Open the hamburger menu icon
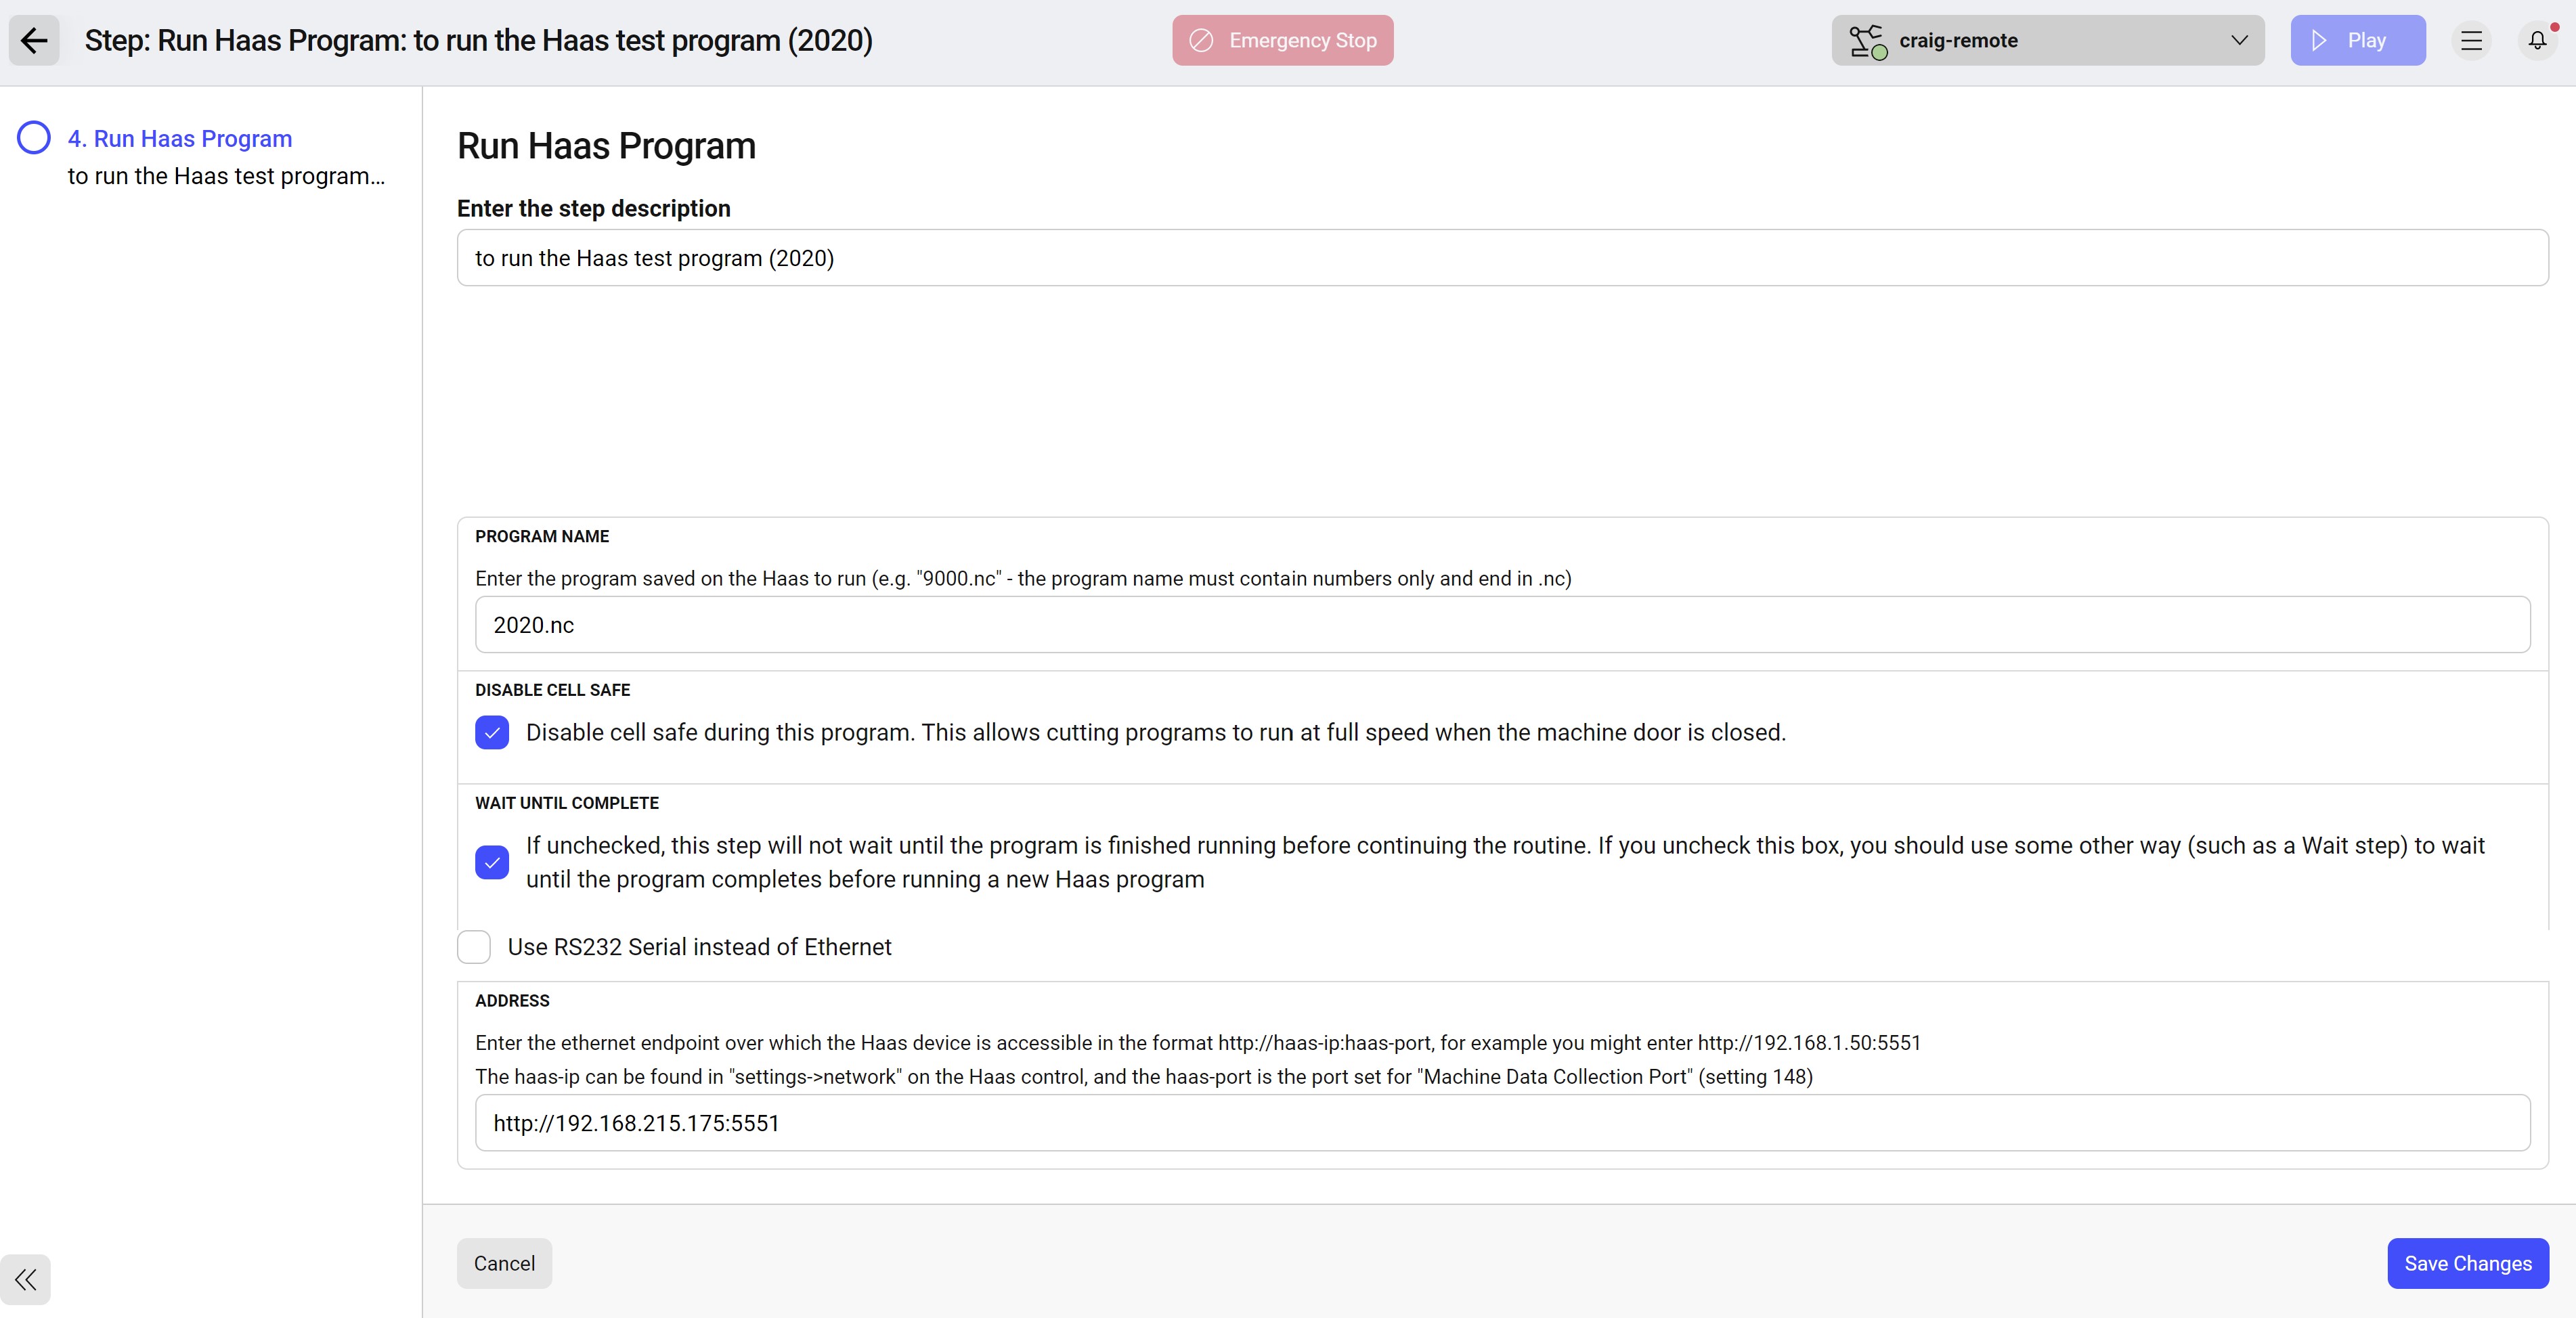The height and width of the screenshot is (1318, 2576). click(2471, 40)
